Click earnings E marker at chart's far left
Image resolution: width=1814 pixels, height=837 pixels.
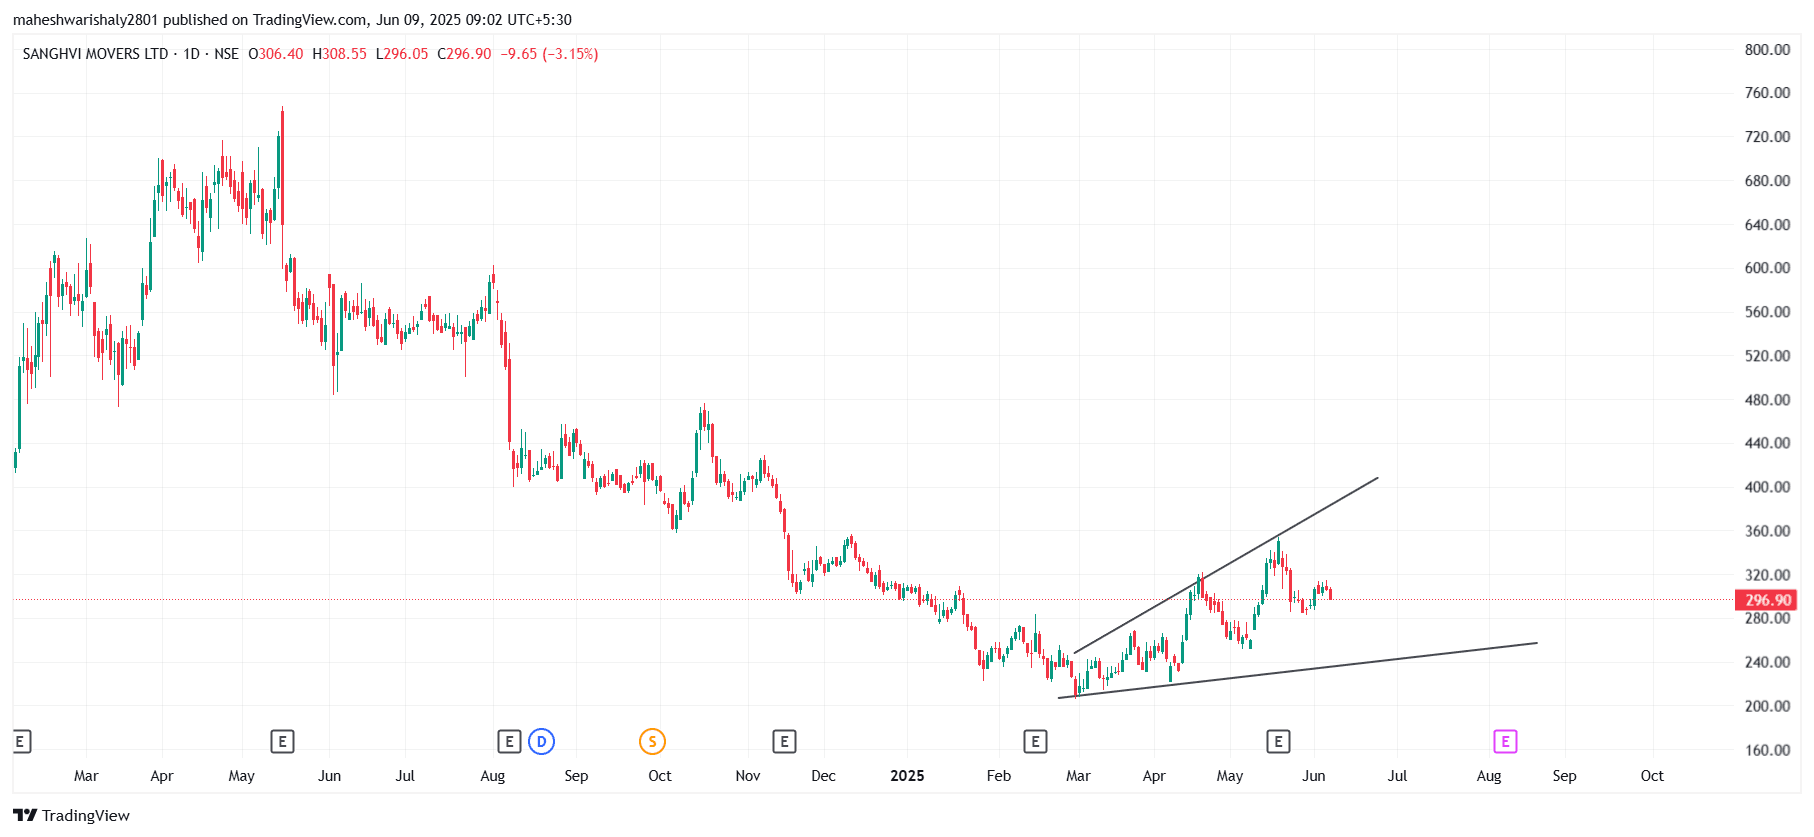(21, 741)
